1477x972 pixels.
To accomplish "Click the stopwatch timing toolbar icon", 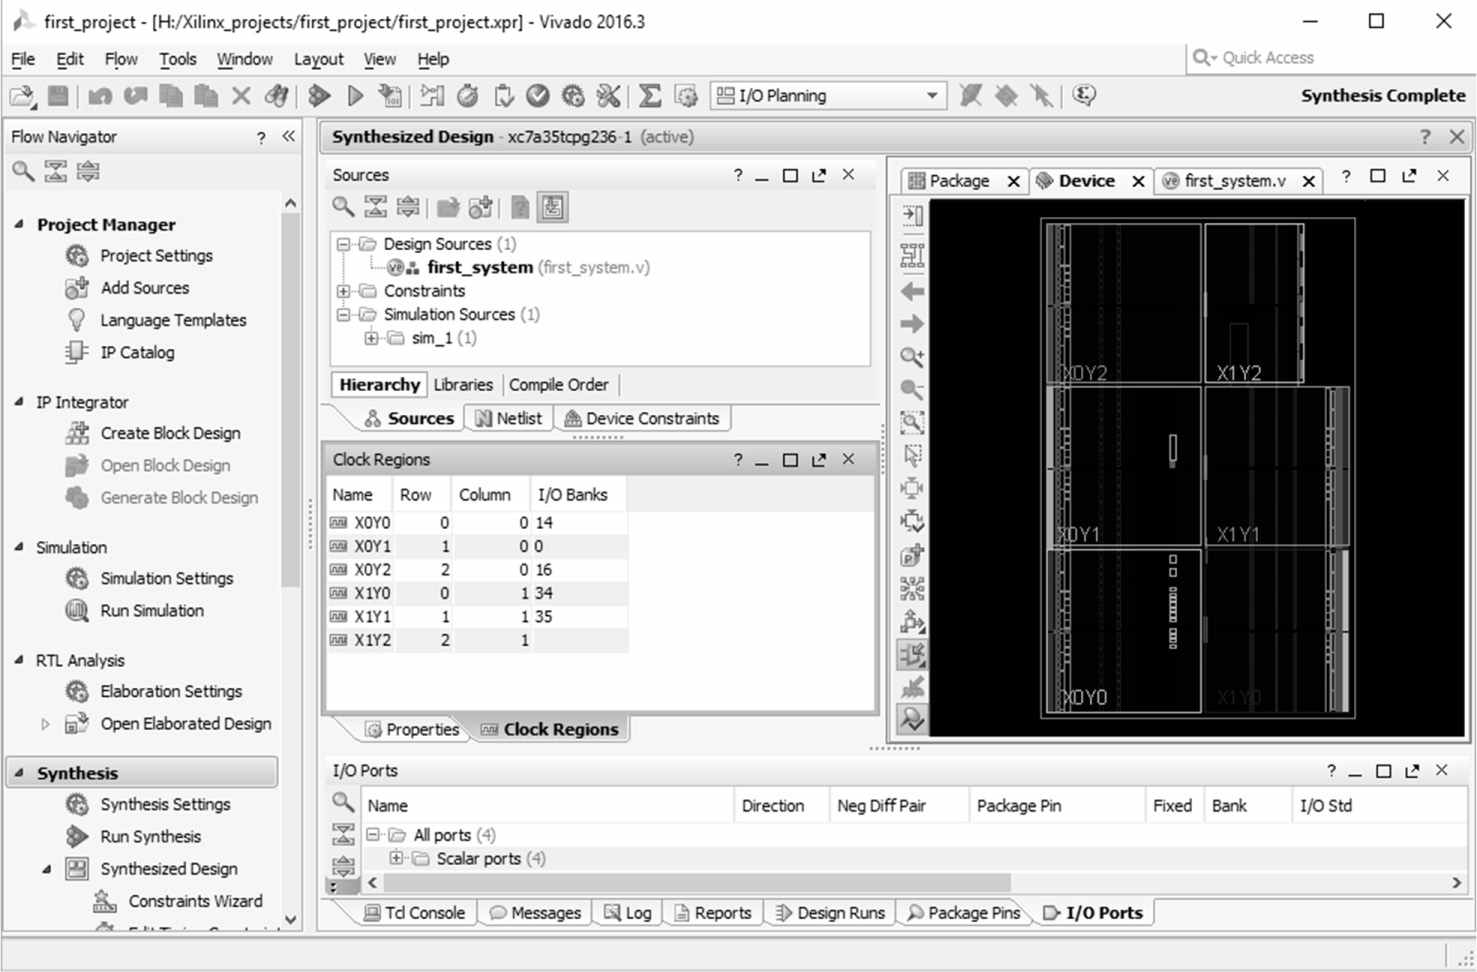I will coord(467,96).
